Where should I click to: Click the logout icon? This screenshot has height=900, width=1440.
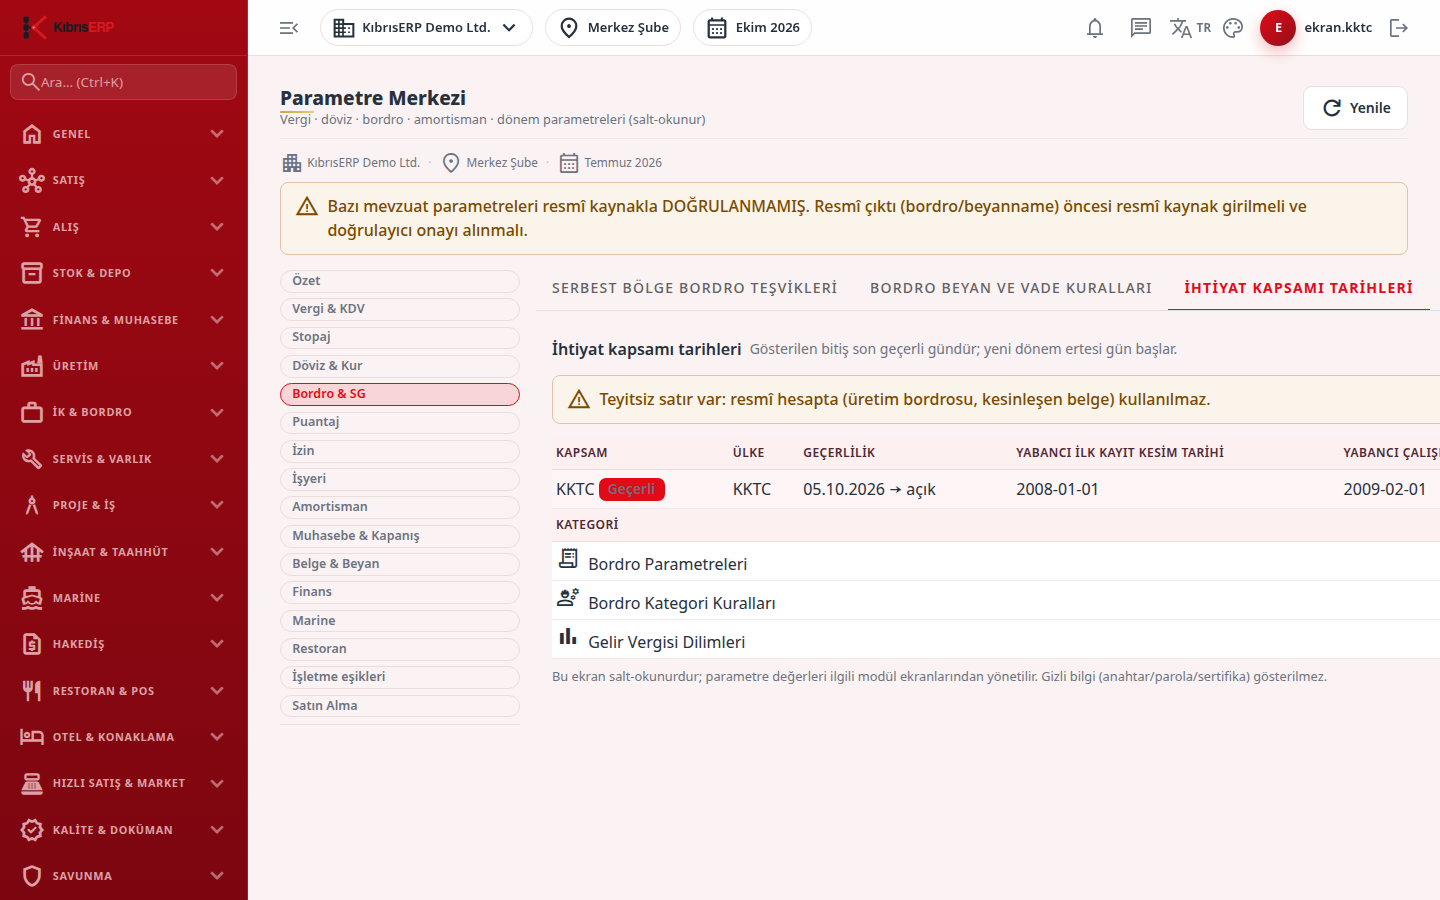coord(1399,28)
